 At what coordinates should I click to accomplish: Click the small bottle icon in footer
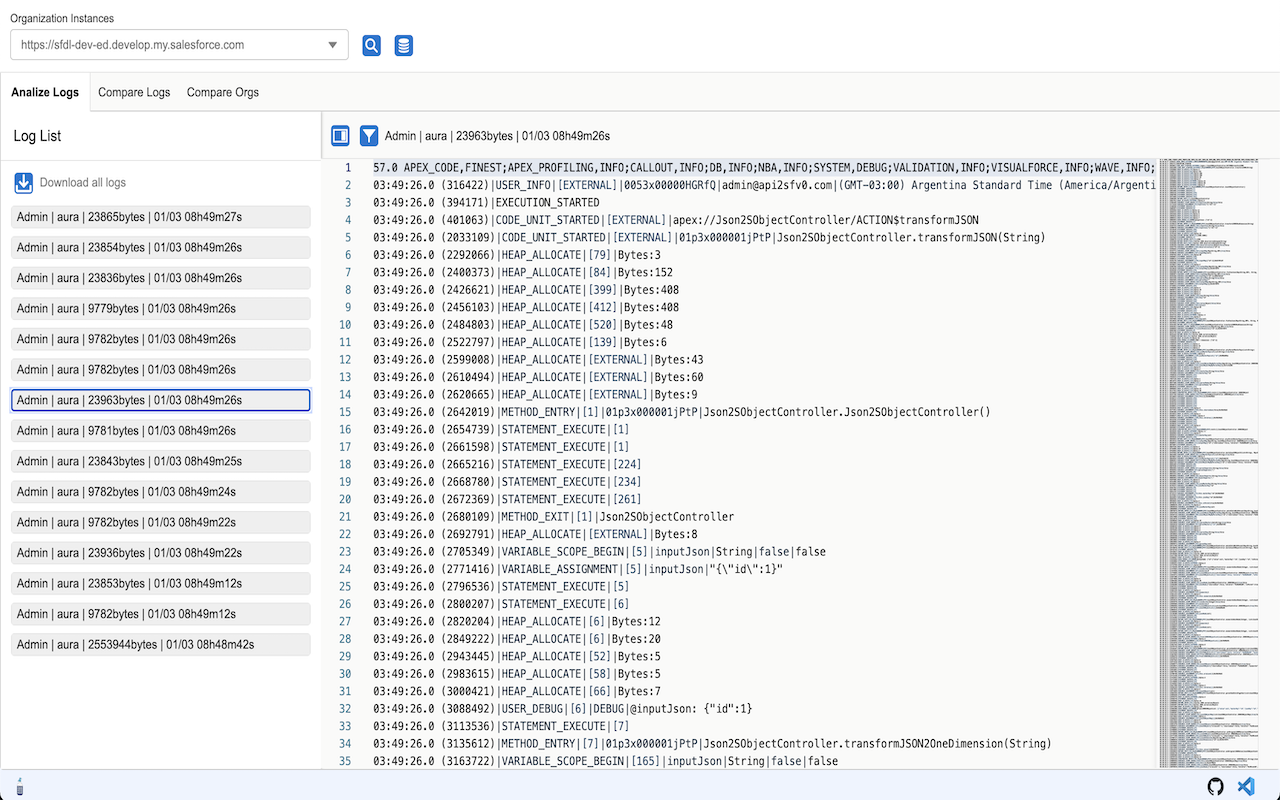[x=20, y=786]
